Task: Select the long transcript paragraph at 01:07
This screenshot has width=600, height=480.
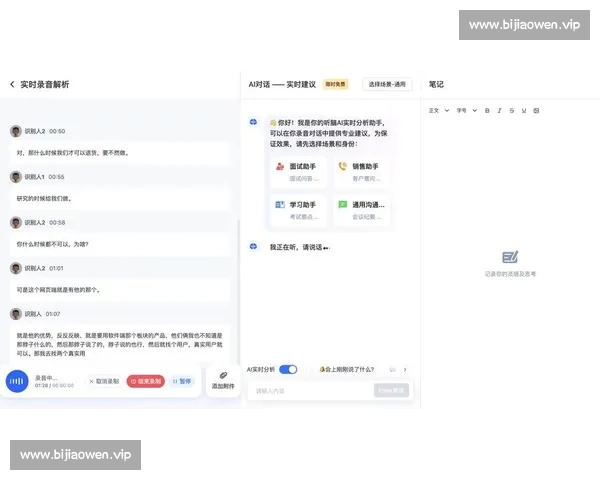Action: pos(119,344)
